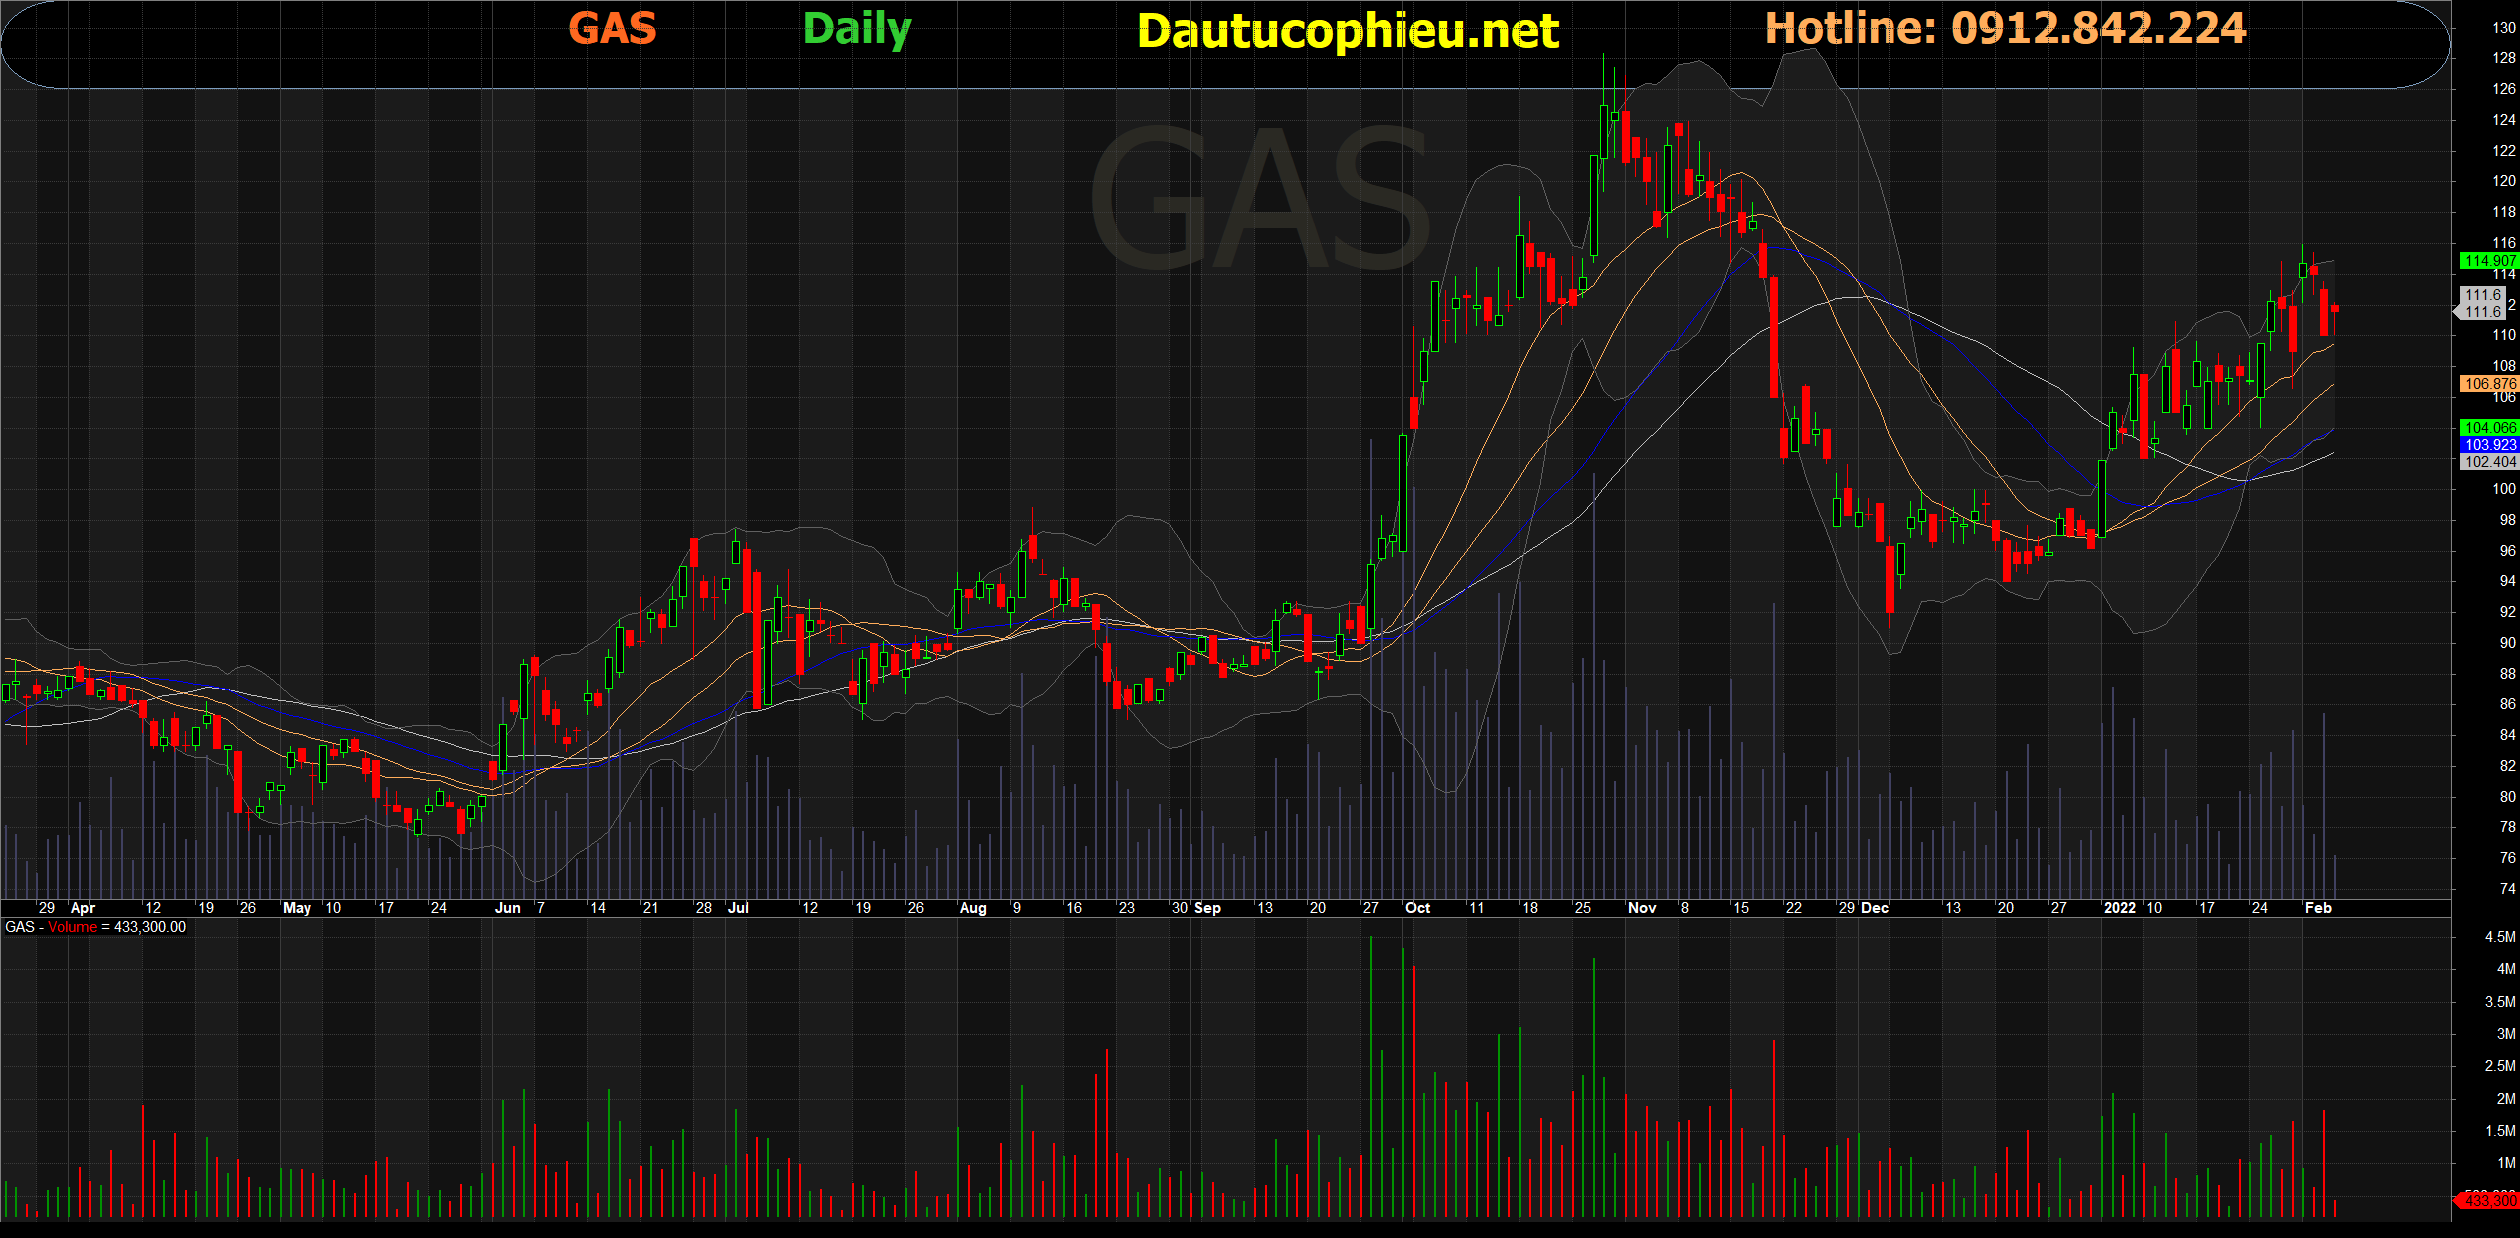The width and height of the screenshot is (2520, 1238).
Task: Select the orange 106.876 price tag
Action: [x=2489, y=384]
